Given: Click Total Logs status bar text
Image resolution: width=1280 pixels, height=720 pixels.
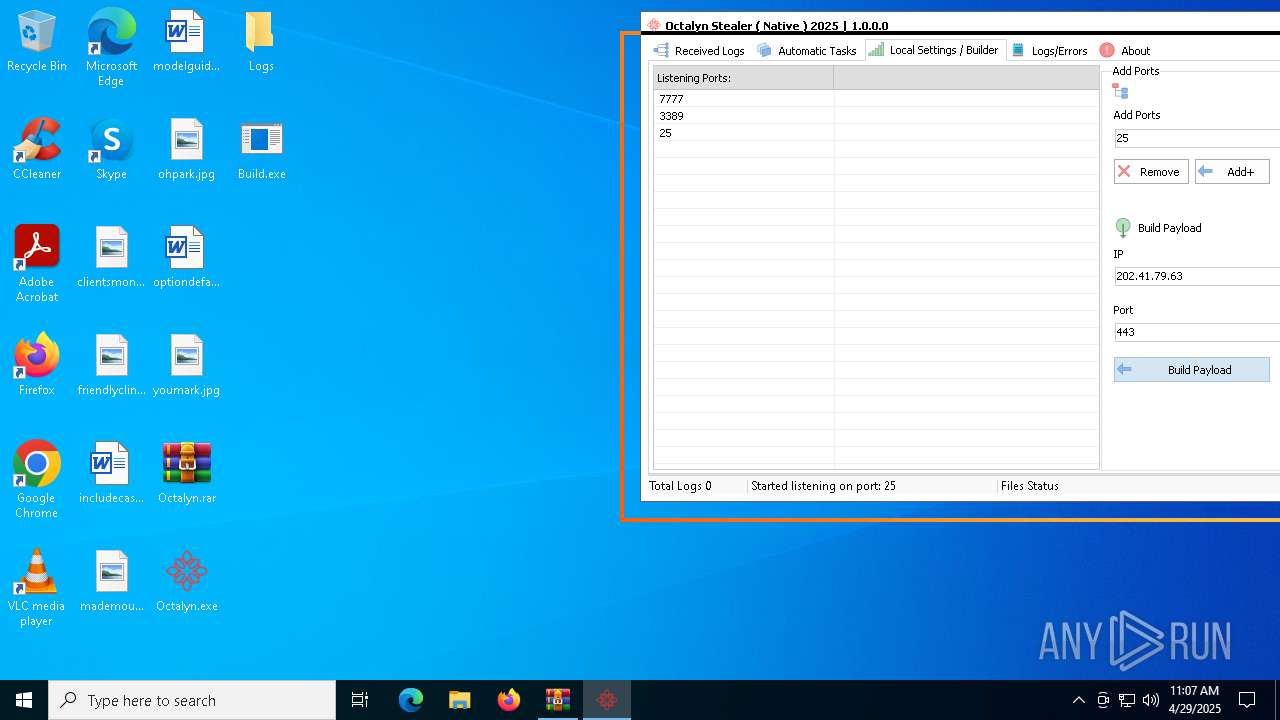Looking at the screenshot, I should [680, 486].
